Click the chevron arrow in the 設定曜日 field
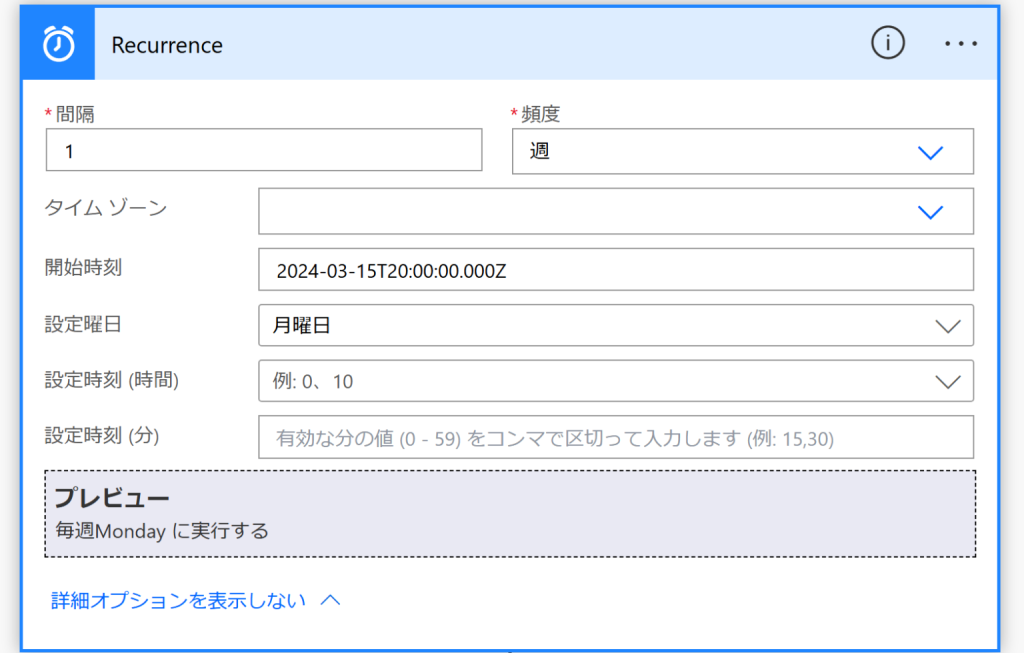Screen dimensions: 1024x653 coord(946,326)
